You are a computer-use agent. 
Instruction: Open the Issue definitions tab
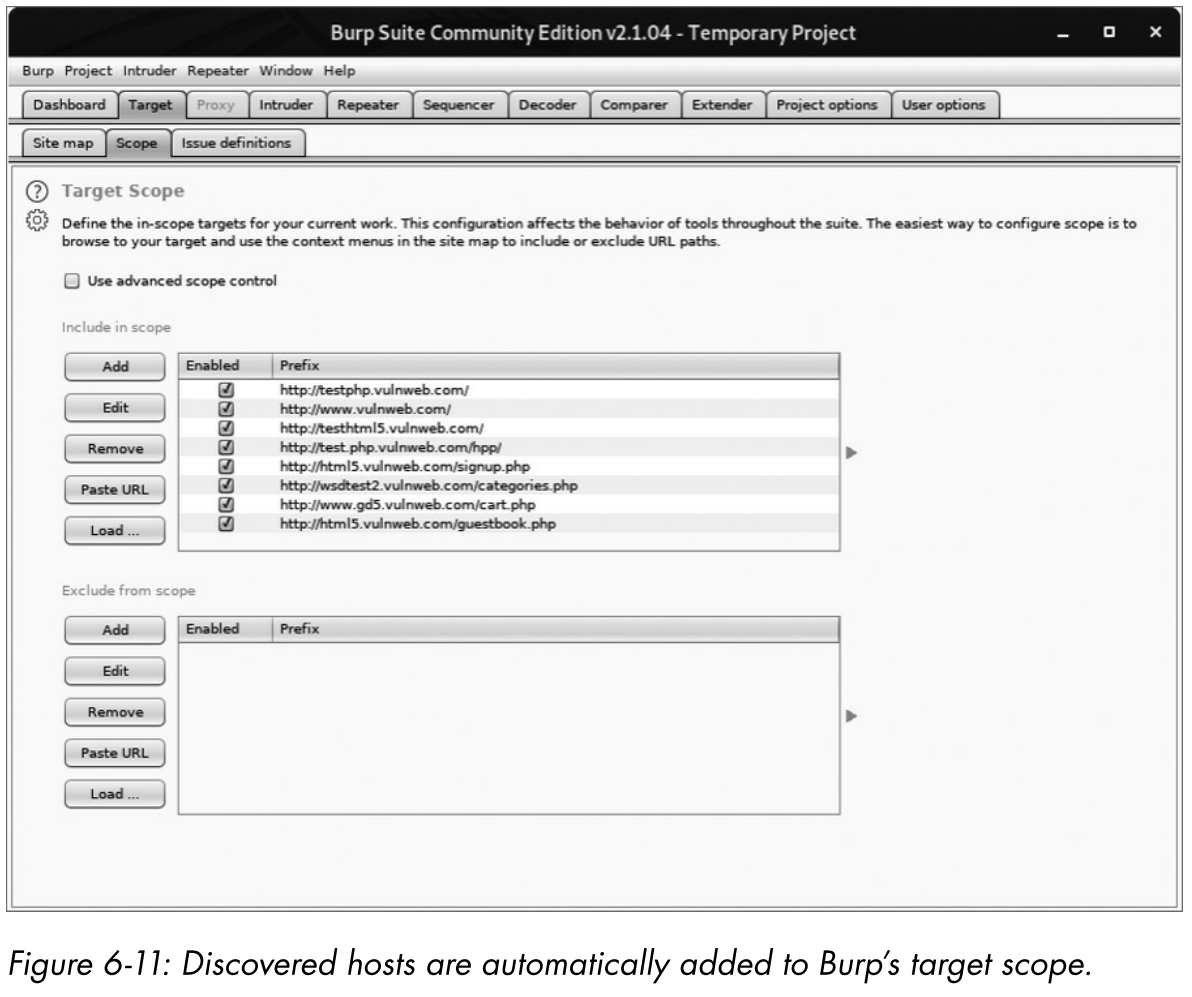236,143
